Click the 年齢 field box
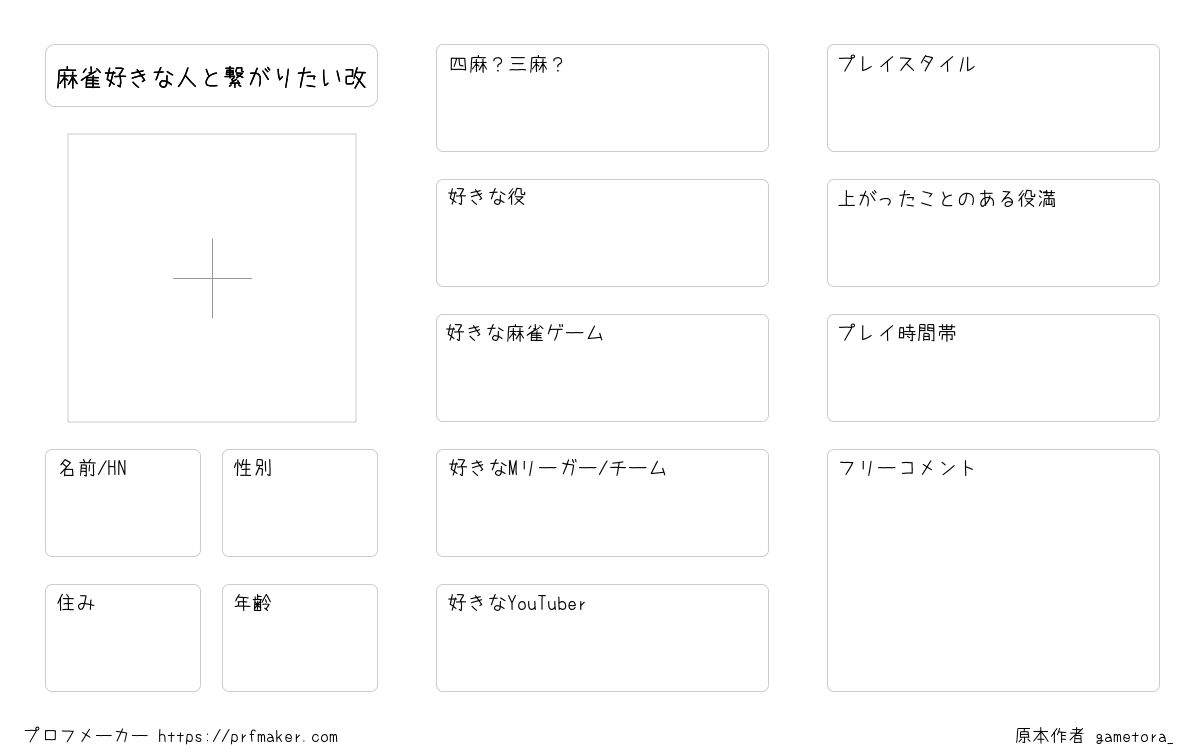Screen dimensions: 1200x750 point(300,638)
